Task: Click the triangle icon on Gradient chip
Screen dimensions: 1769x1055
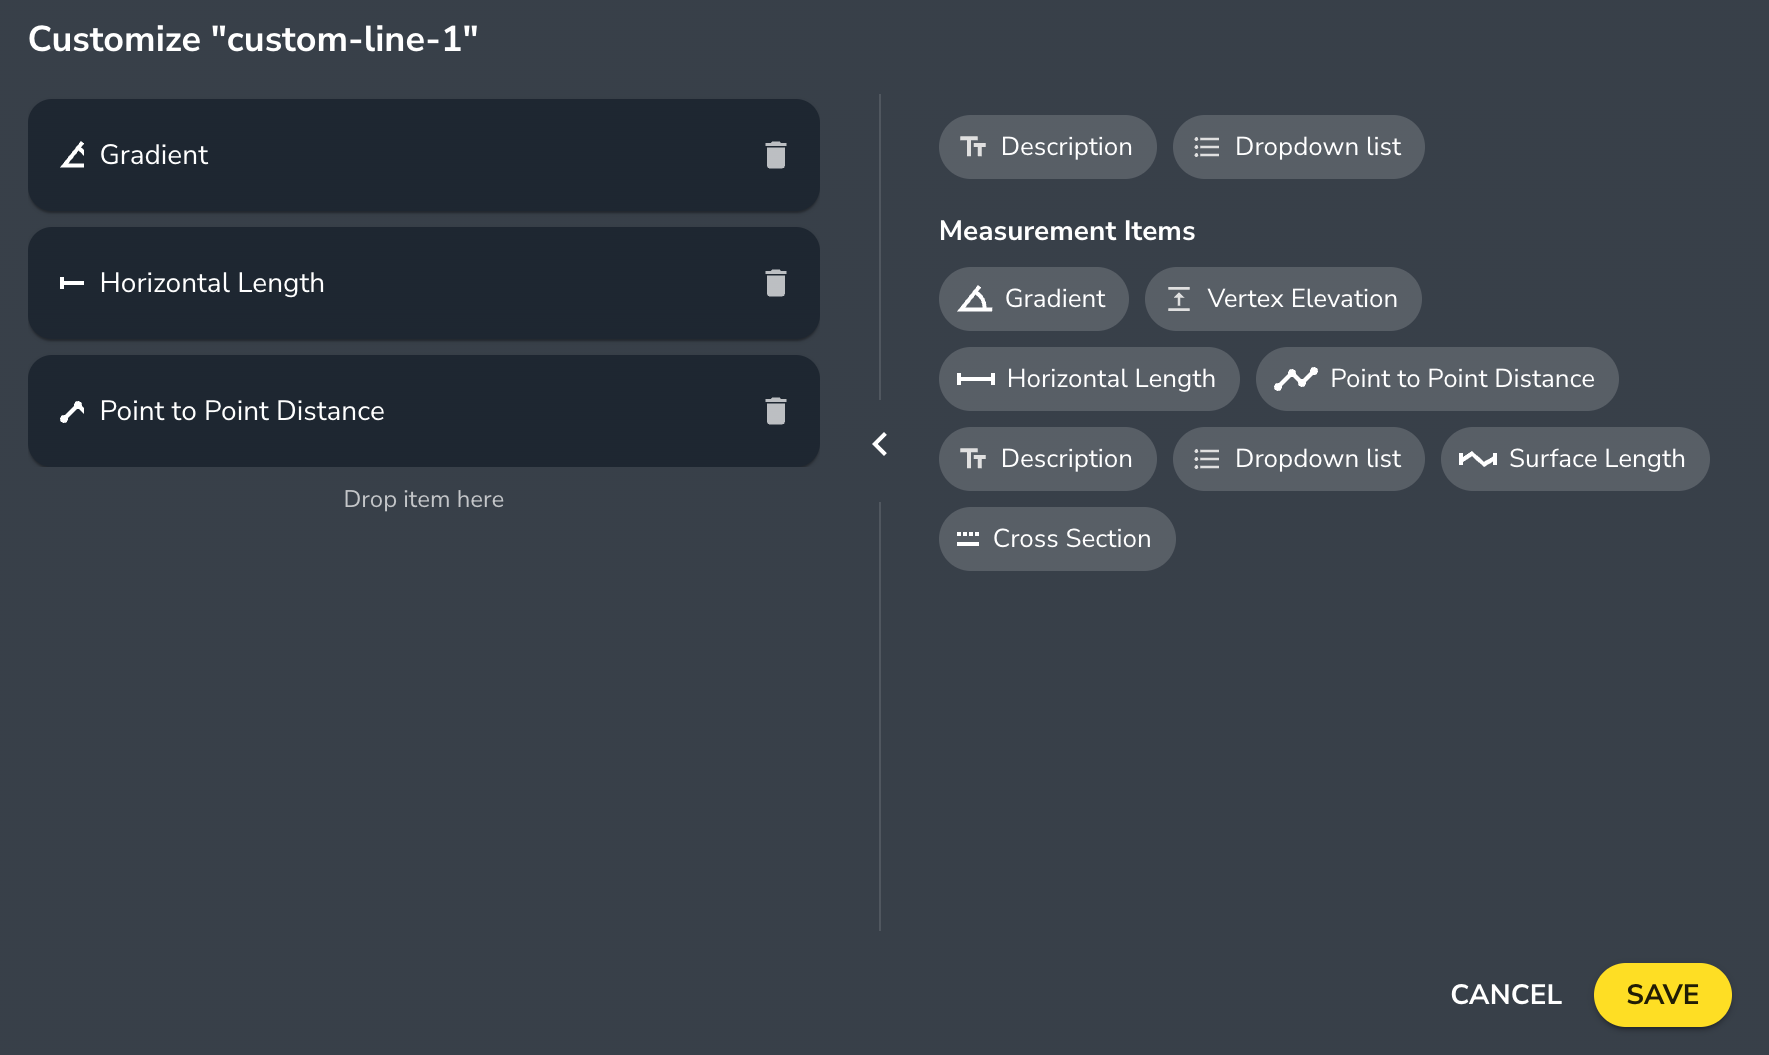Action: (x=974, y=299)
